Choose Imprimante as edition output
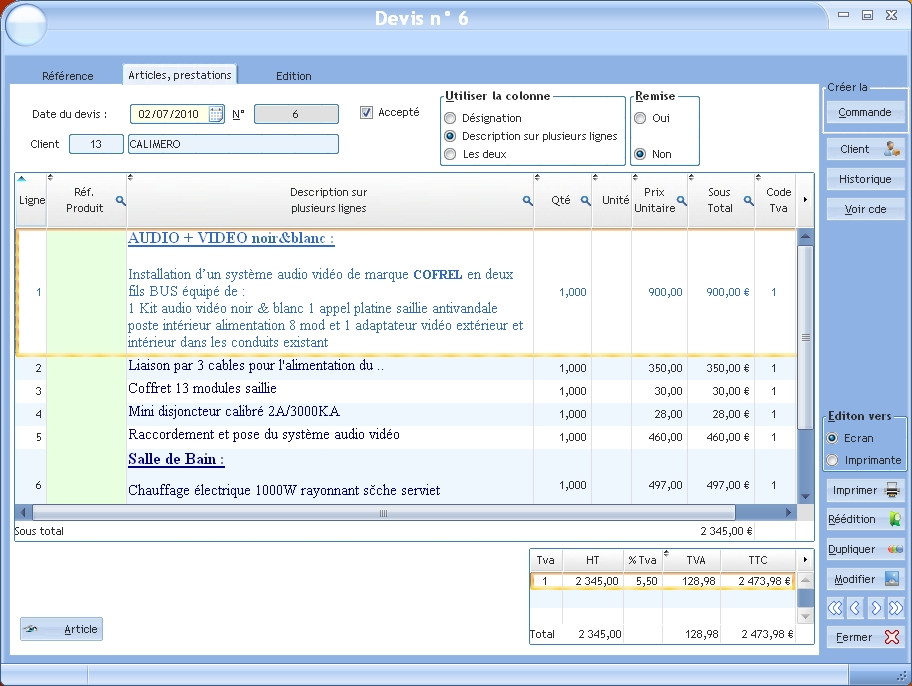The width and height of the screenshot is (912, 686). [x=832, y=460]
